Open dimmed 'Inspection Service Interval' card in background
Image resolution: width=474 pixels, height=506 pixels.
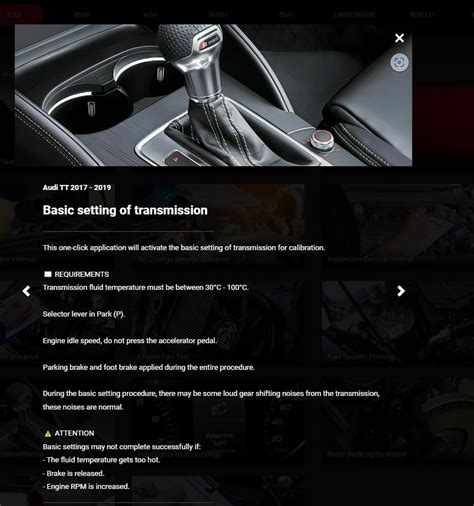pyautogui.click(x=371, y=259)
